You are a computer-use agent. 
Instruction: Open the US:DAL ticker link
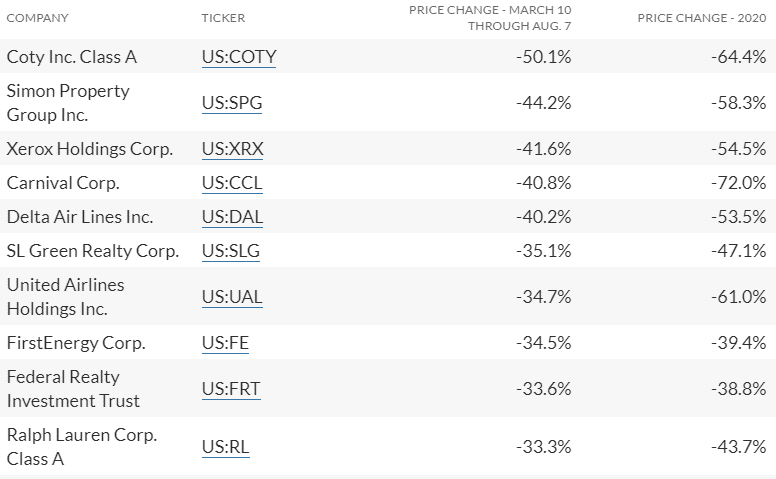coord(232,217)
